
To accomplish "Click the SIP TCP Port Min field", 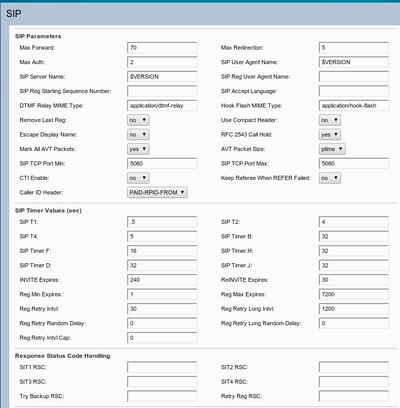I will [x=162, y=163].
